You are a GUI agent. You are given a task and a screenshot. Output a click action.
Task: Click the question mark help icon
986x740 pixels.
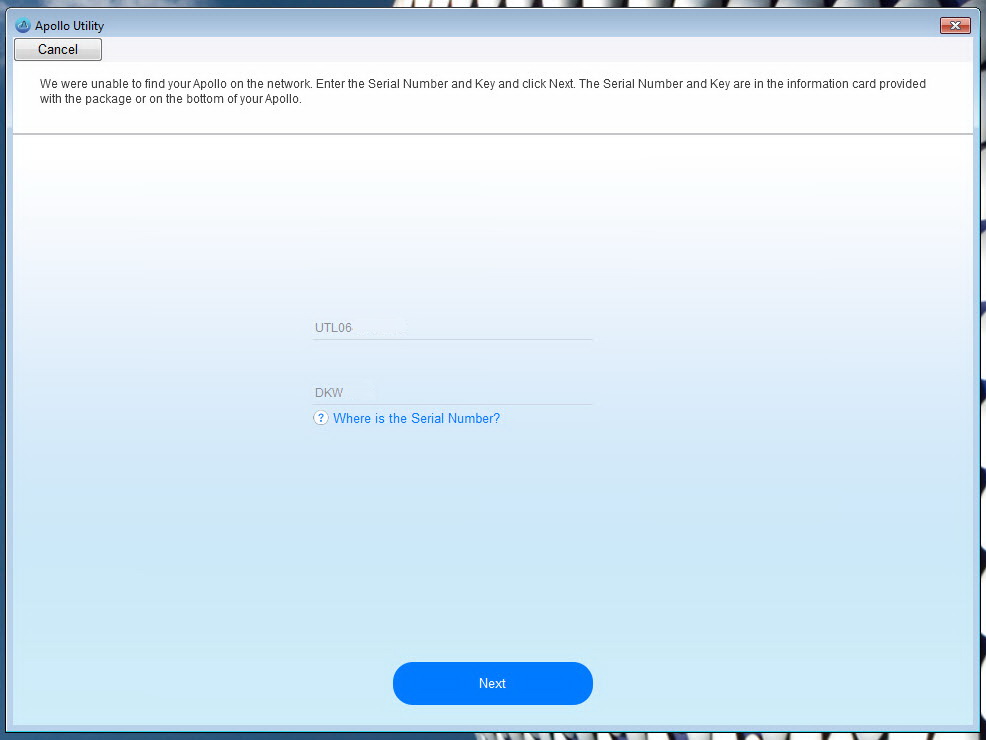point(321,418)
